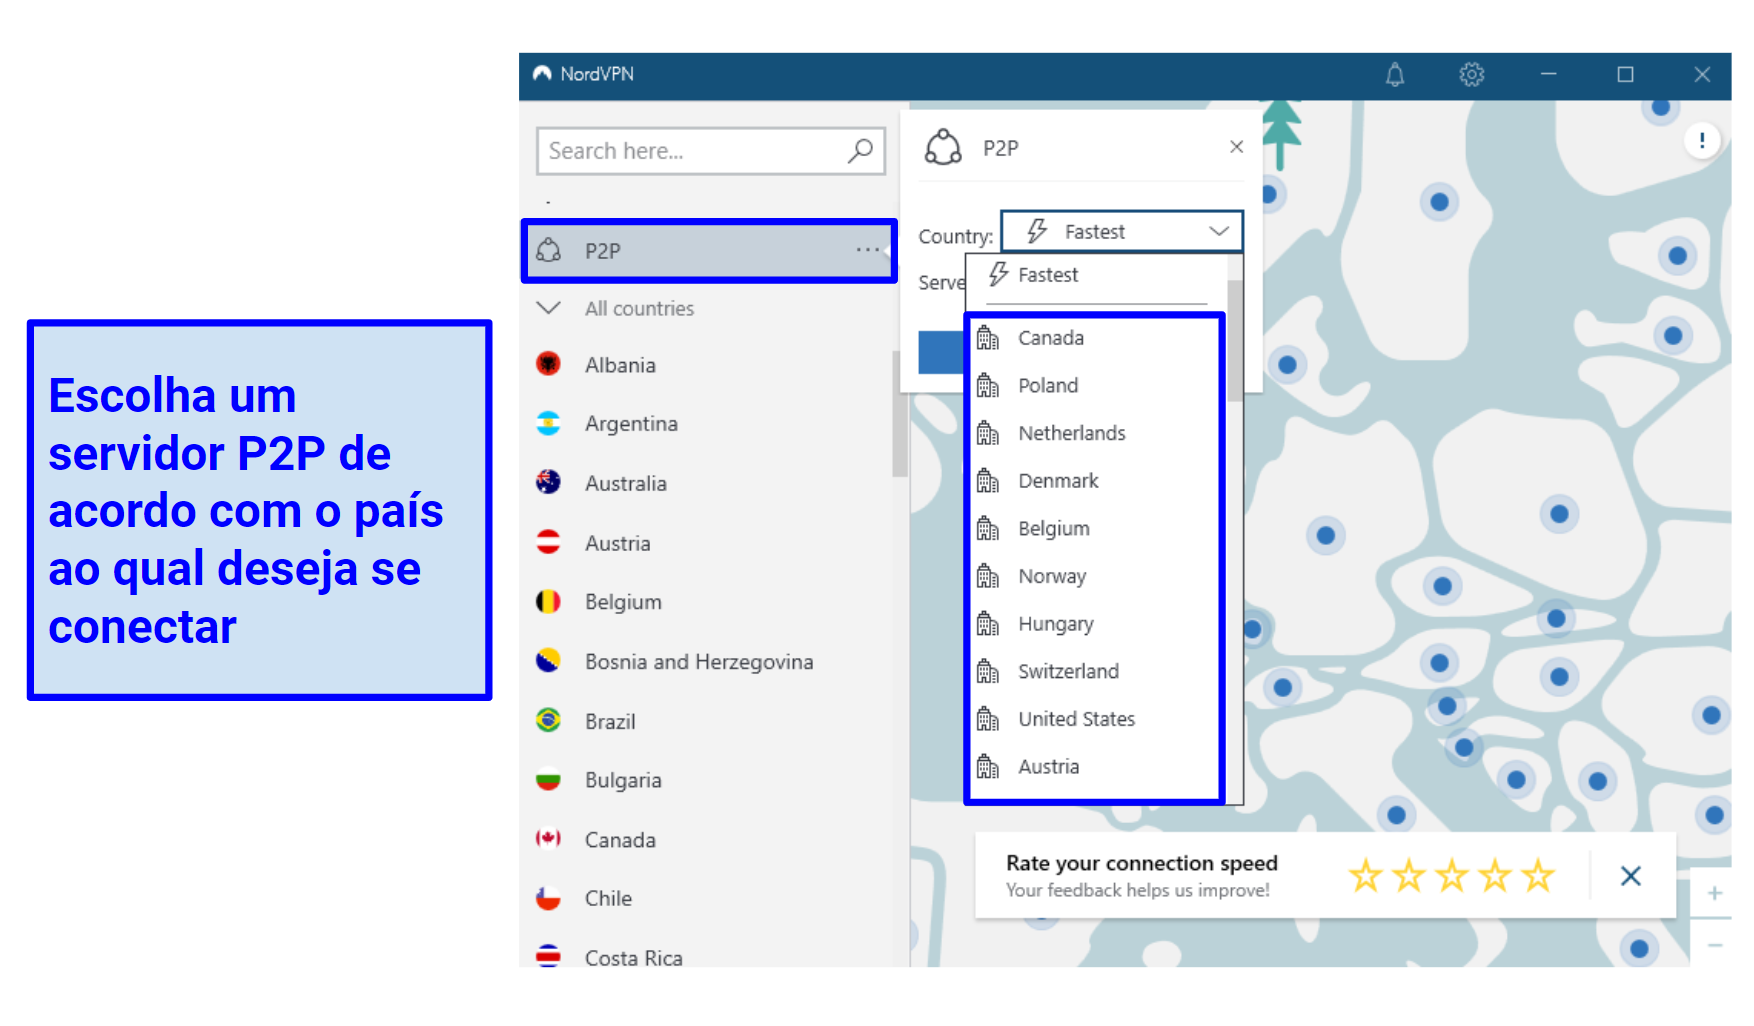Click the exclamation info icon on map

click(x=1702, y=141)
